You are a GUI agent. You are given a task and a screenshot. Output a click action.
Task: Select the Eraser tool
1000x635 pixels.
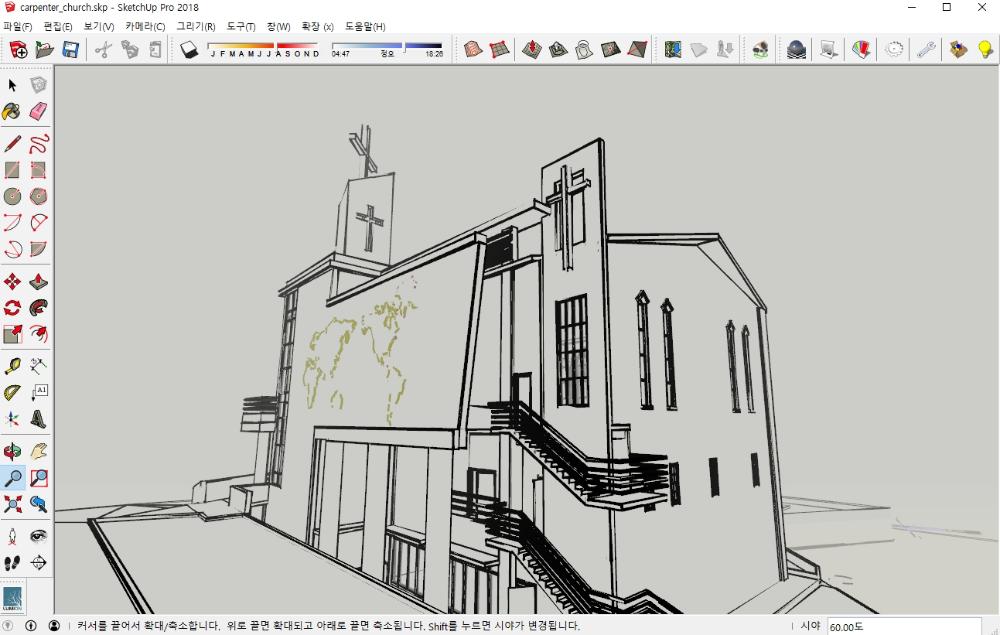pyautogui.click(x=38, y=111)
